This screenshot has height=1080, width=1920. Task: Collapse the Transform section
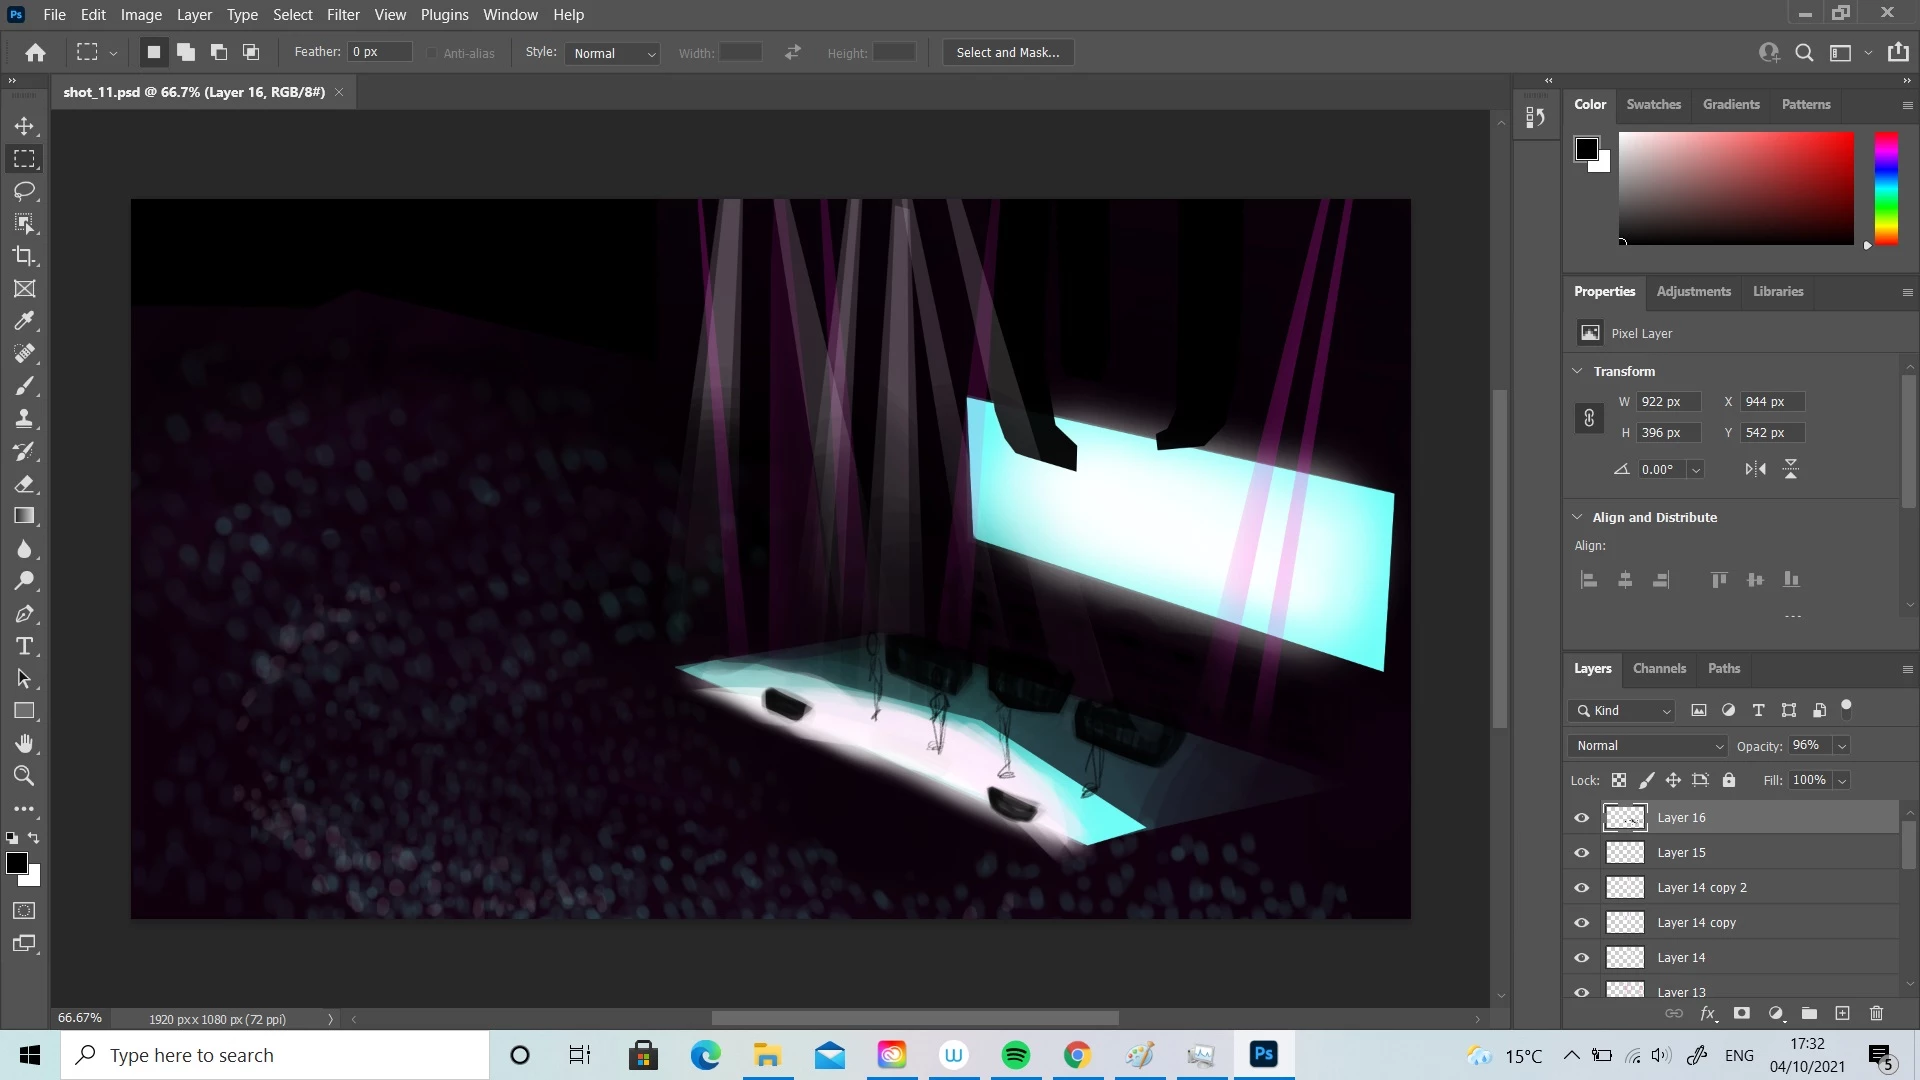(x=1578, y=371)
